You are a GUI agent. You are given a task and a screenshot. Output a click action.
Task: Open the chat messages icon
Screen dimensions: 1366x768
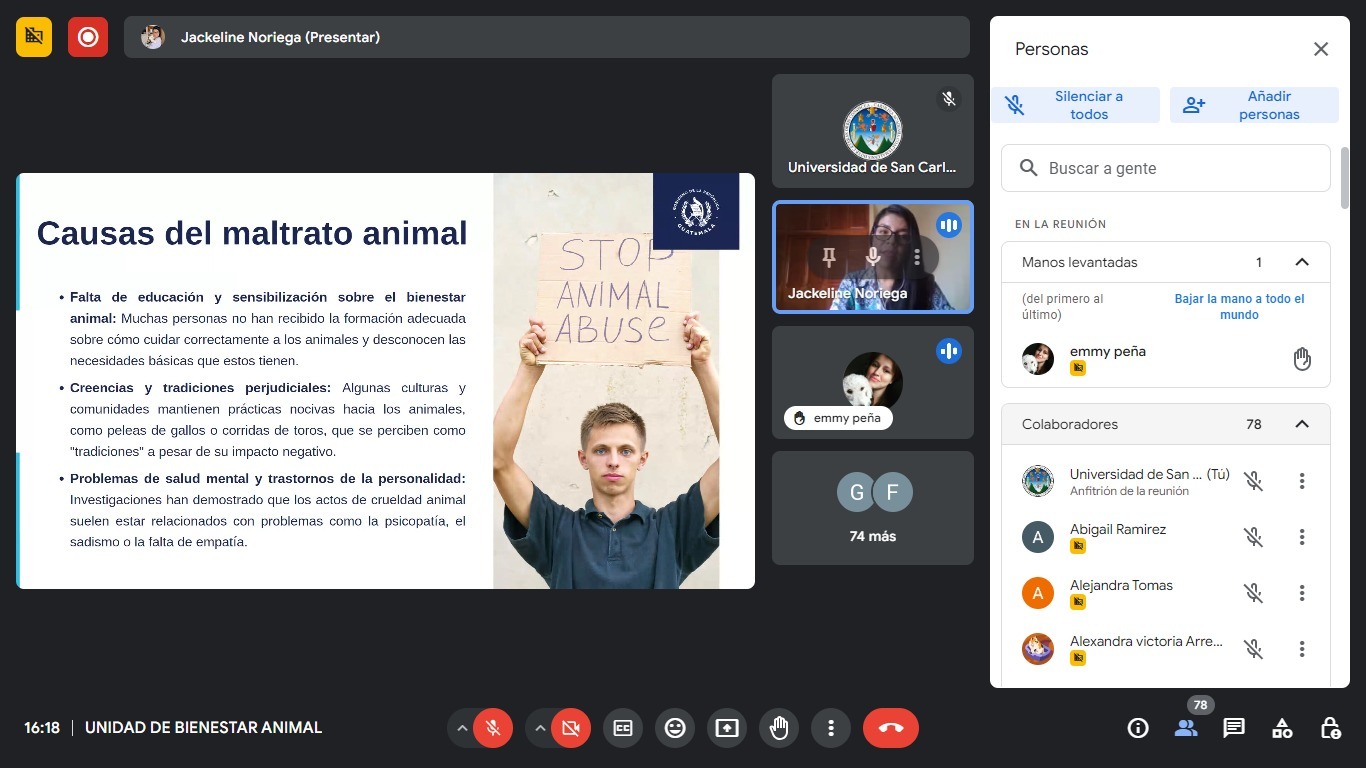tap(1234, 728)
